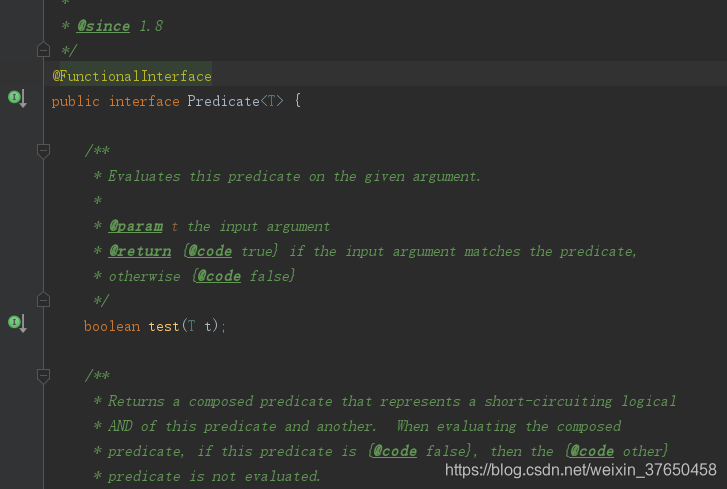Click the 'short-circuiting' word in comment

pyautogui.click(x=548, y=401)
